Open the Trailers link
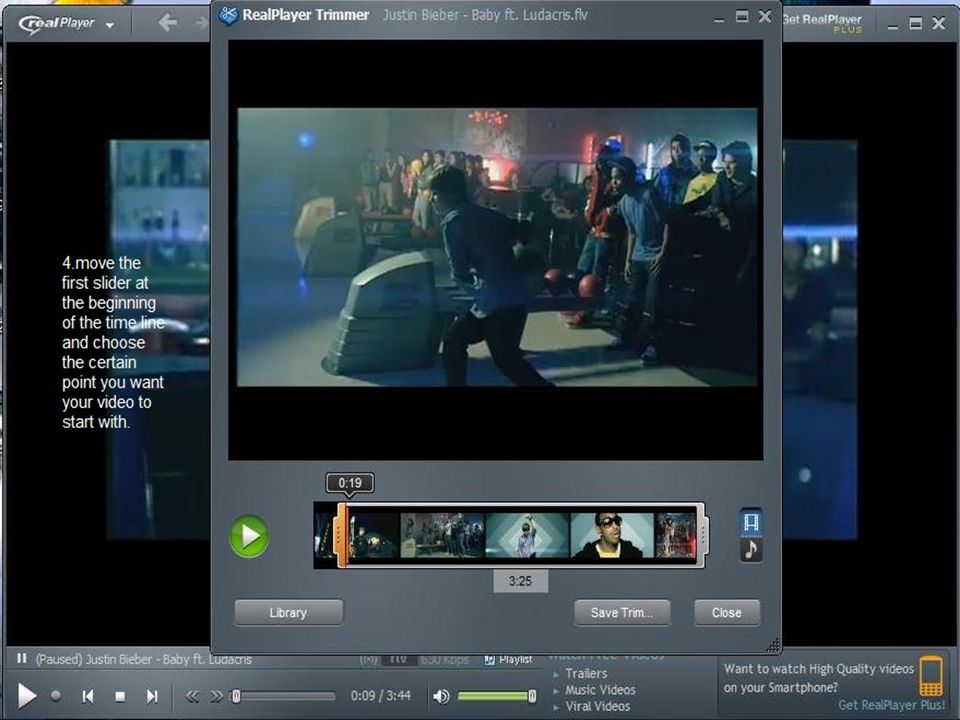Viewport: 960px width, 720px height. coord(586,673)
